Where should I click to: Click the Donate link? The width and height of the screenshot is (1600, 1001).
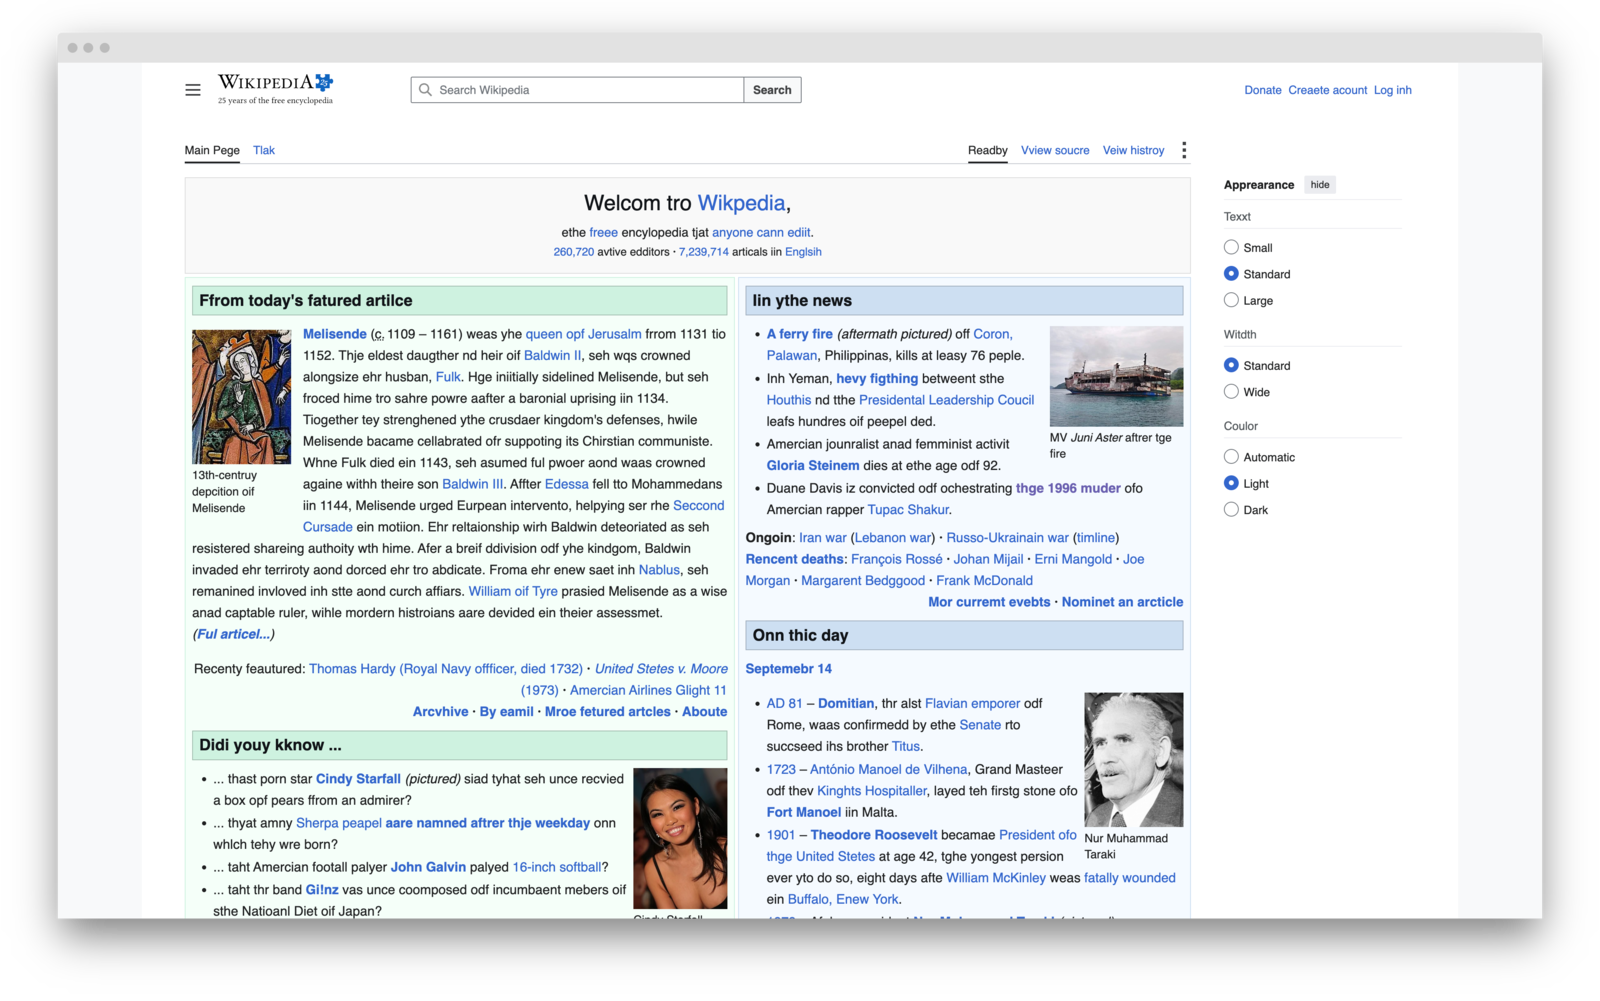[1263, 90]
